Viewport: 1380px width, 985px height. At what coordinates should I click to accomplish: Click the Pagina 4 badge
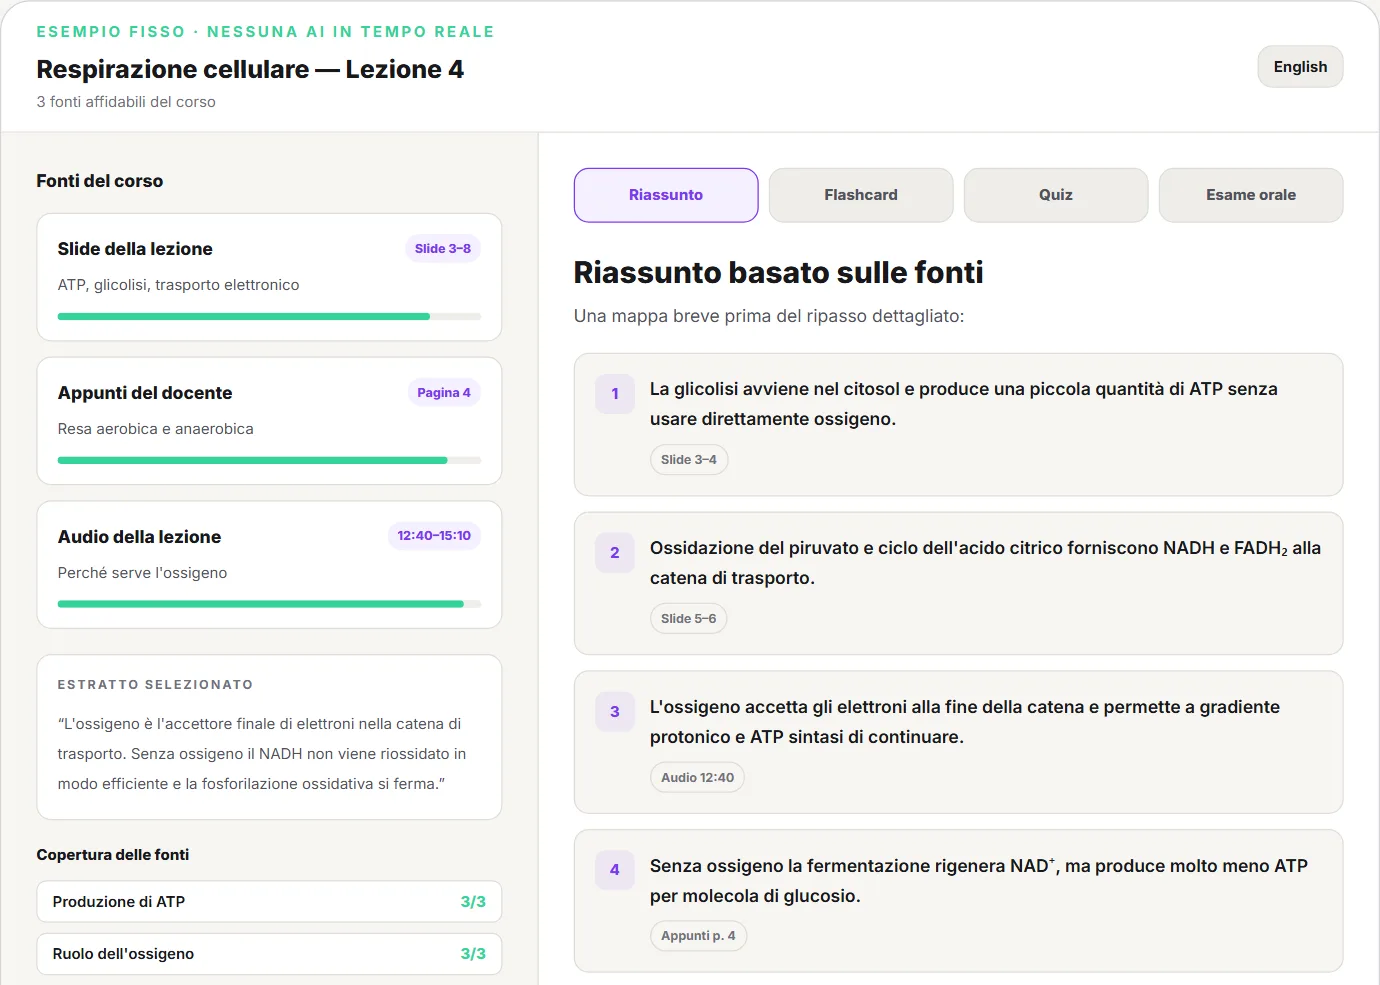click(444, 393)
